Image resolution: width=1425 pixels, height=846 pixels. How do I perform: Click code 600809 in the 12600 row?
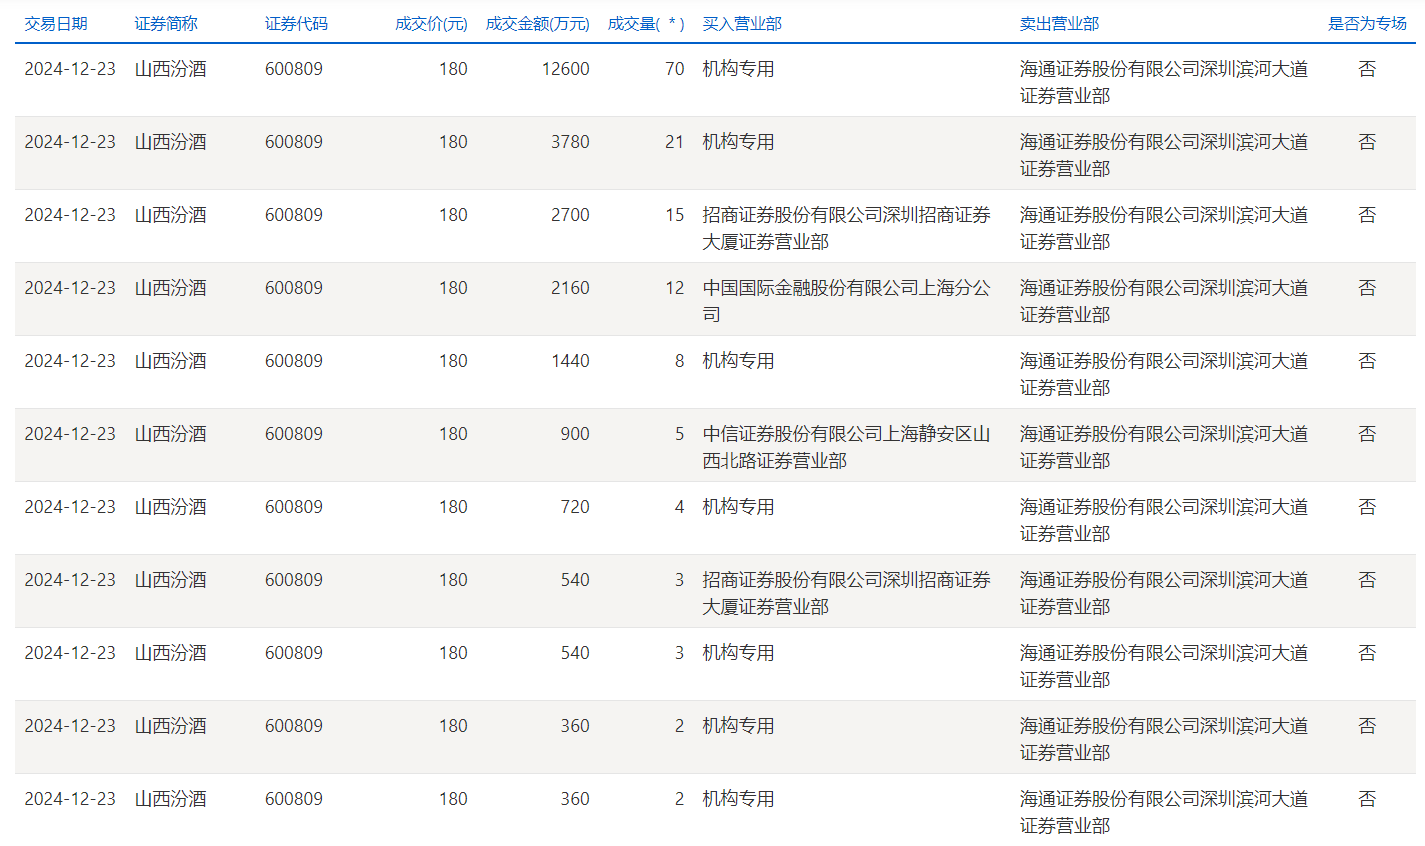coord(294,69)
